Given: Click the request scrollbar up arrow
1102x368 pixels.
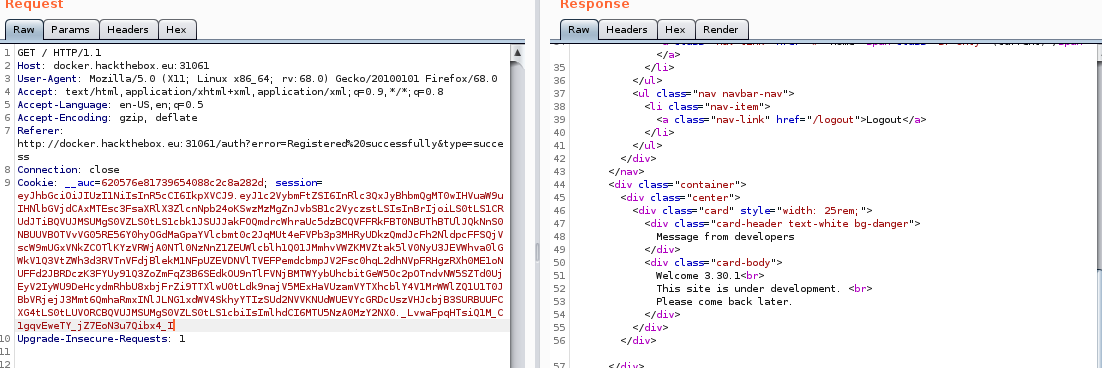Looking at the screenshot, I should (517, 53).
